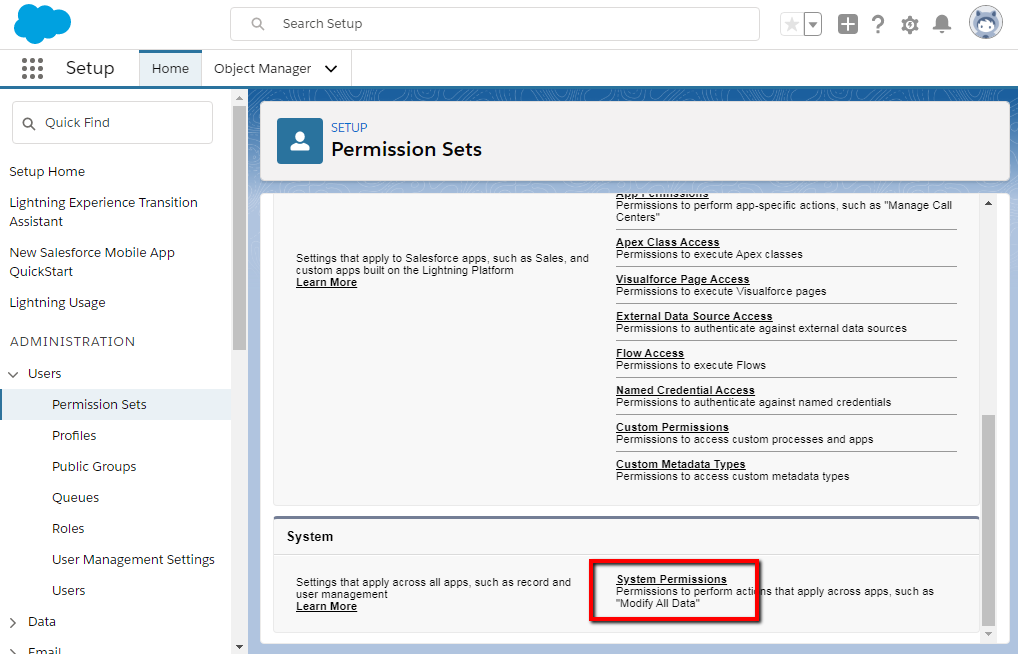The width and height of the screenshot is (1018, 654).
Task: Click the Quick Find search box
Action: (112, 123)
